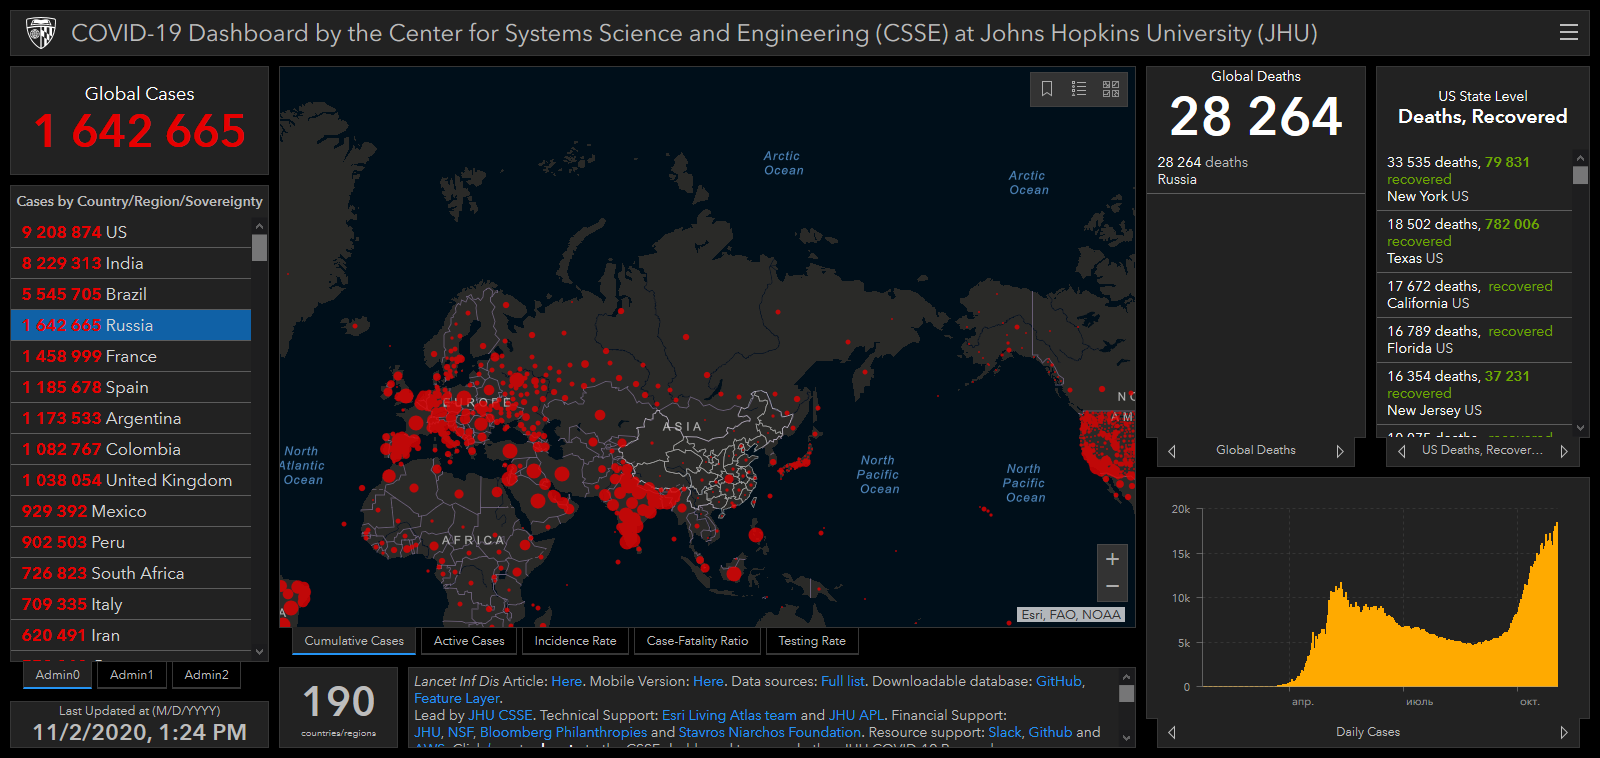This screenshot has width=1600, height=758.
Task: Select South Africa in the country list
Action: coord(131,573)
